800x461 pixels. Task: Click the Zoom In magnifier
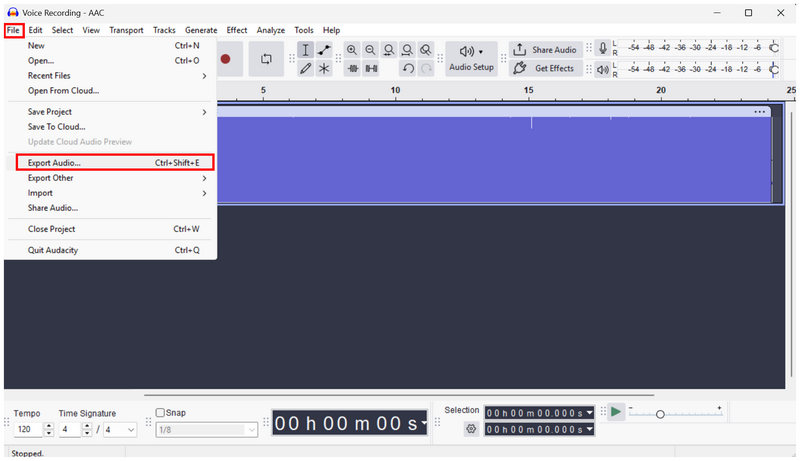352,50
